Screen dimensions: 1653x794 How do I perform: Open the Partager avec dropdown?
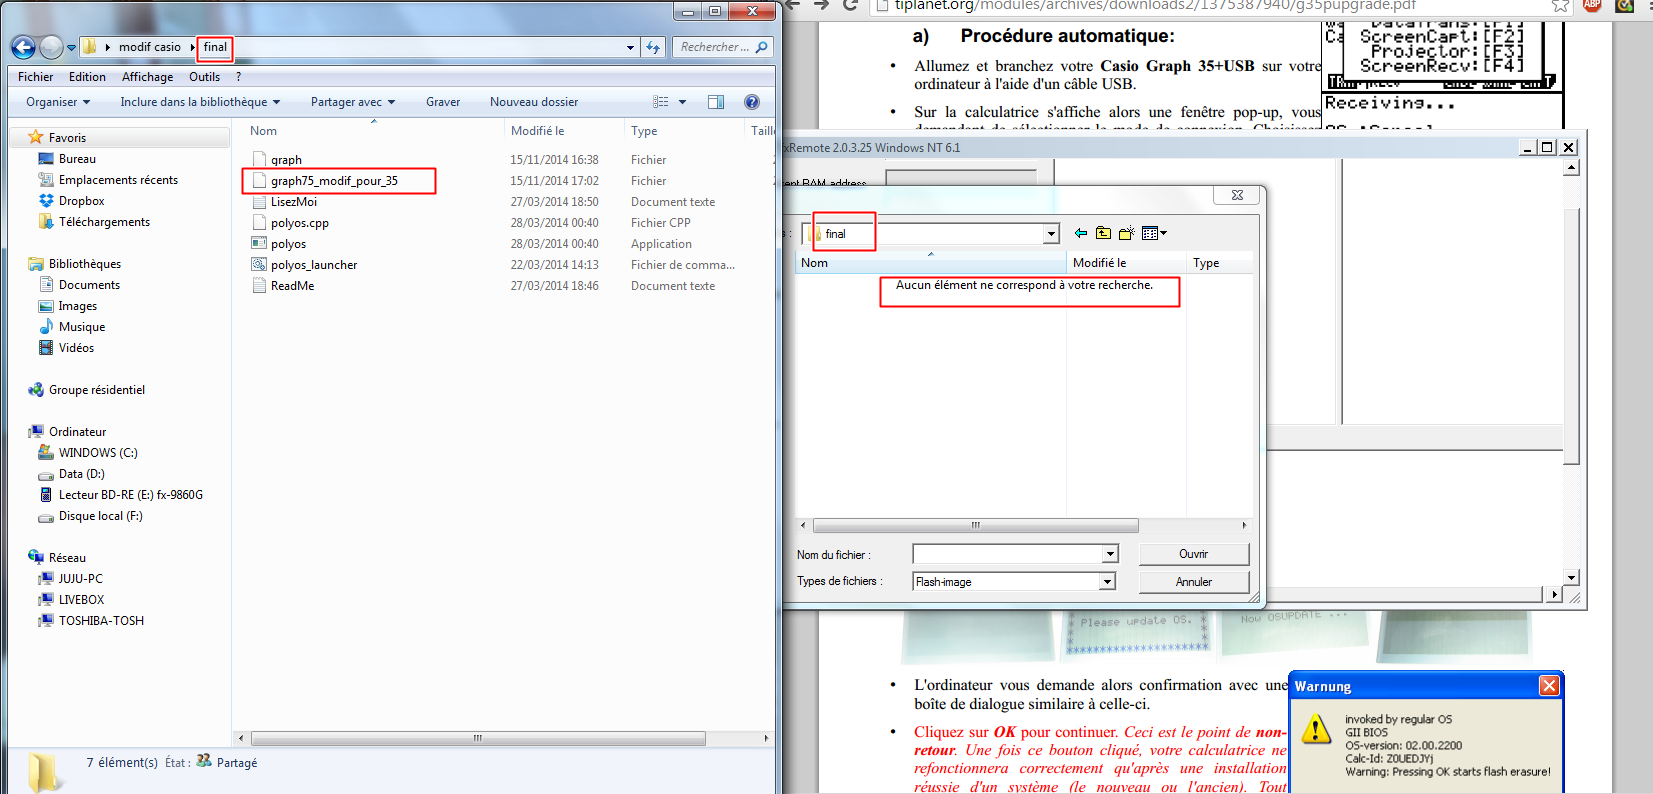[353, 102]
